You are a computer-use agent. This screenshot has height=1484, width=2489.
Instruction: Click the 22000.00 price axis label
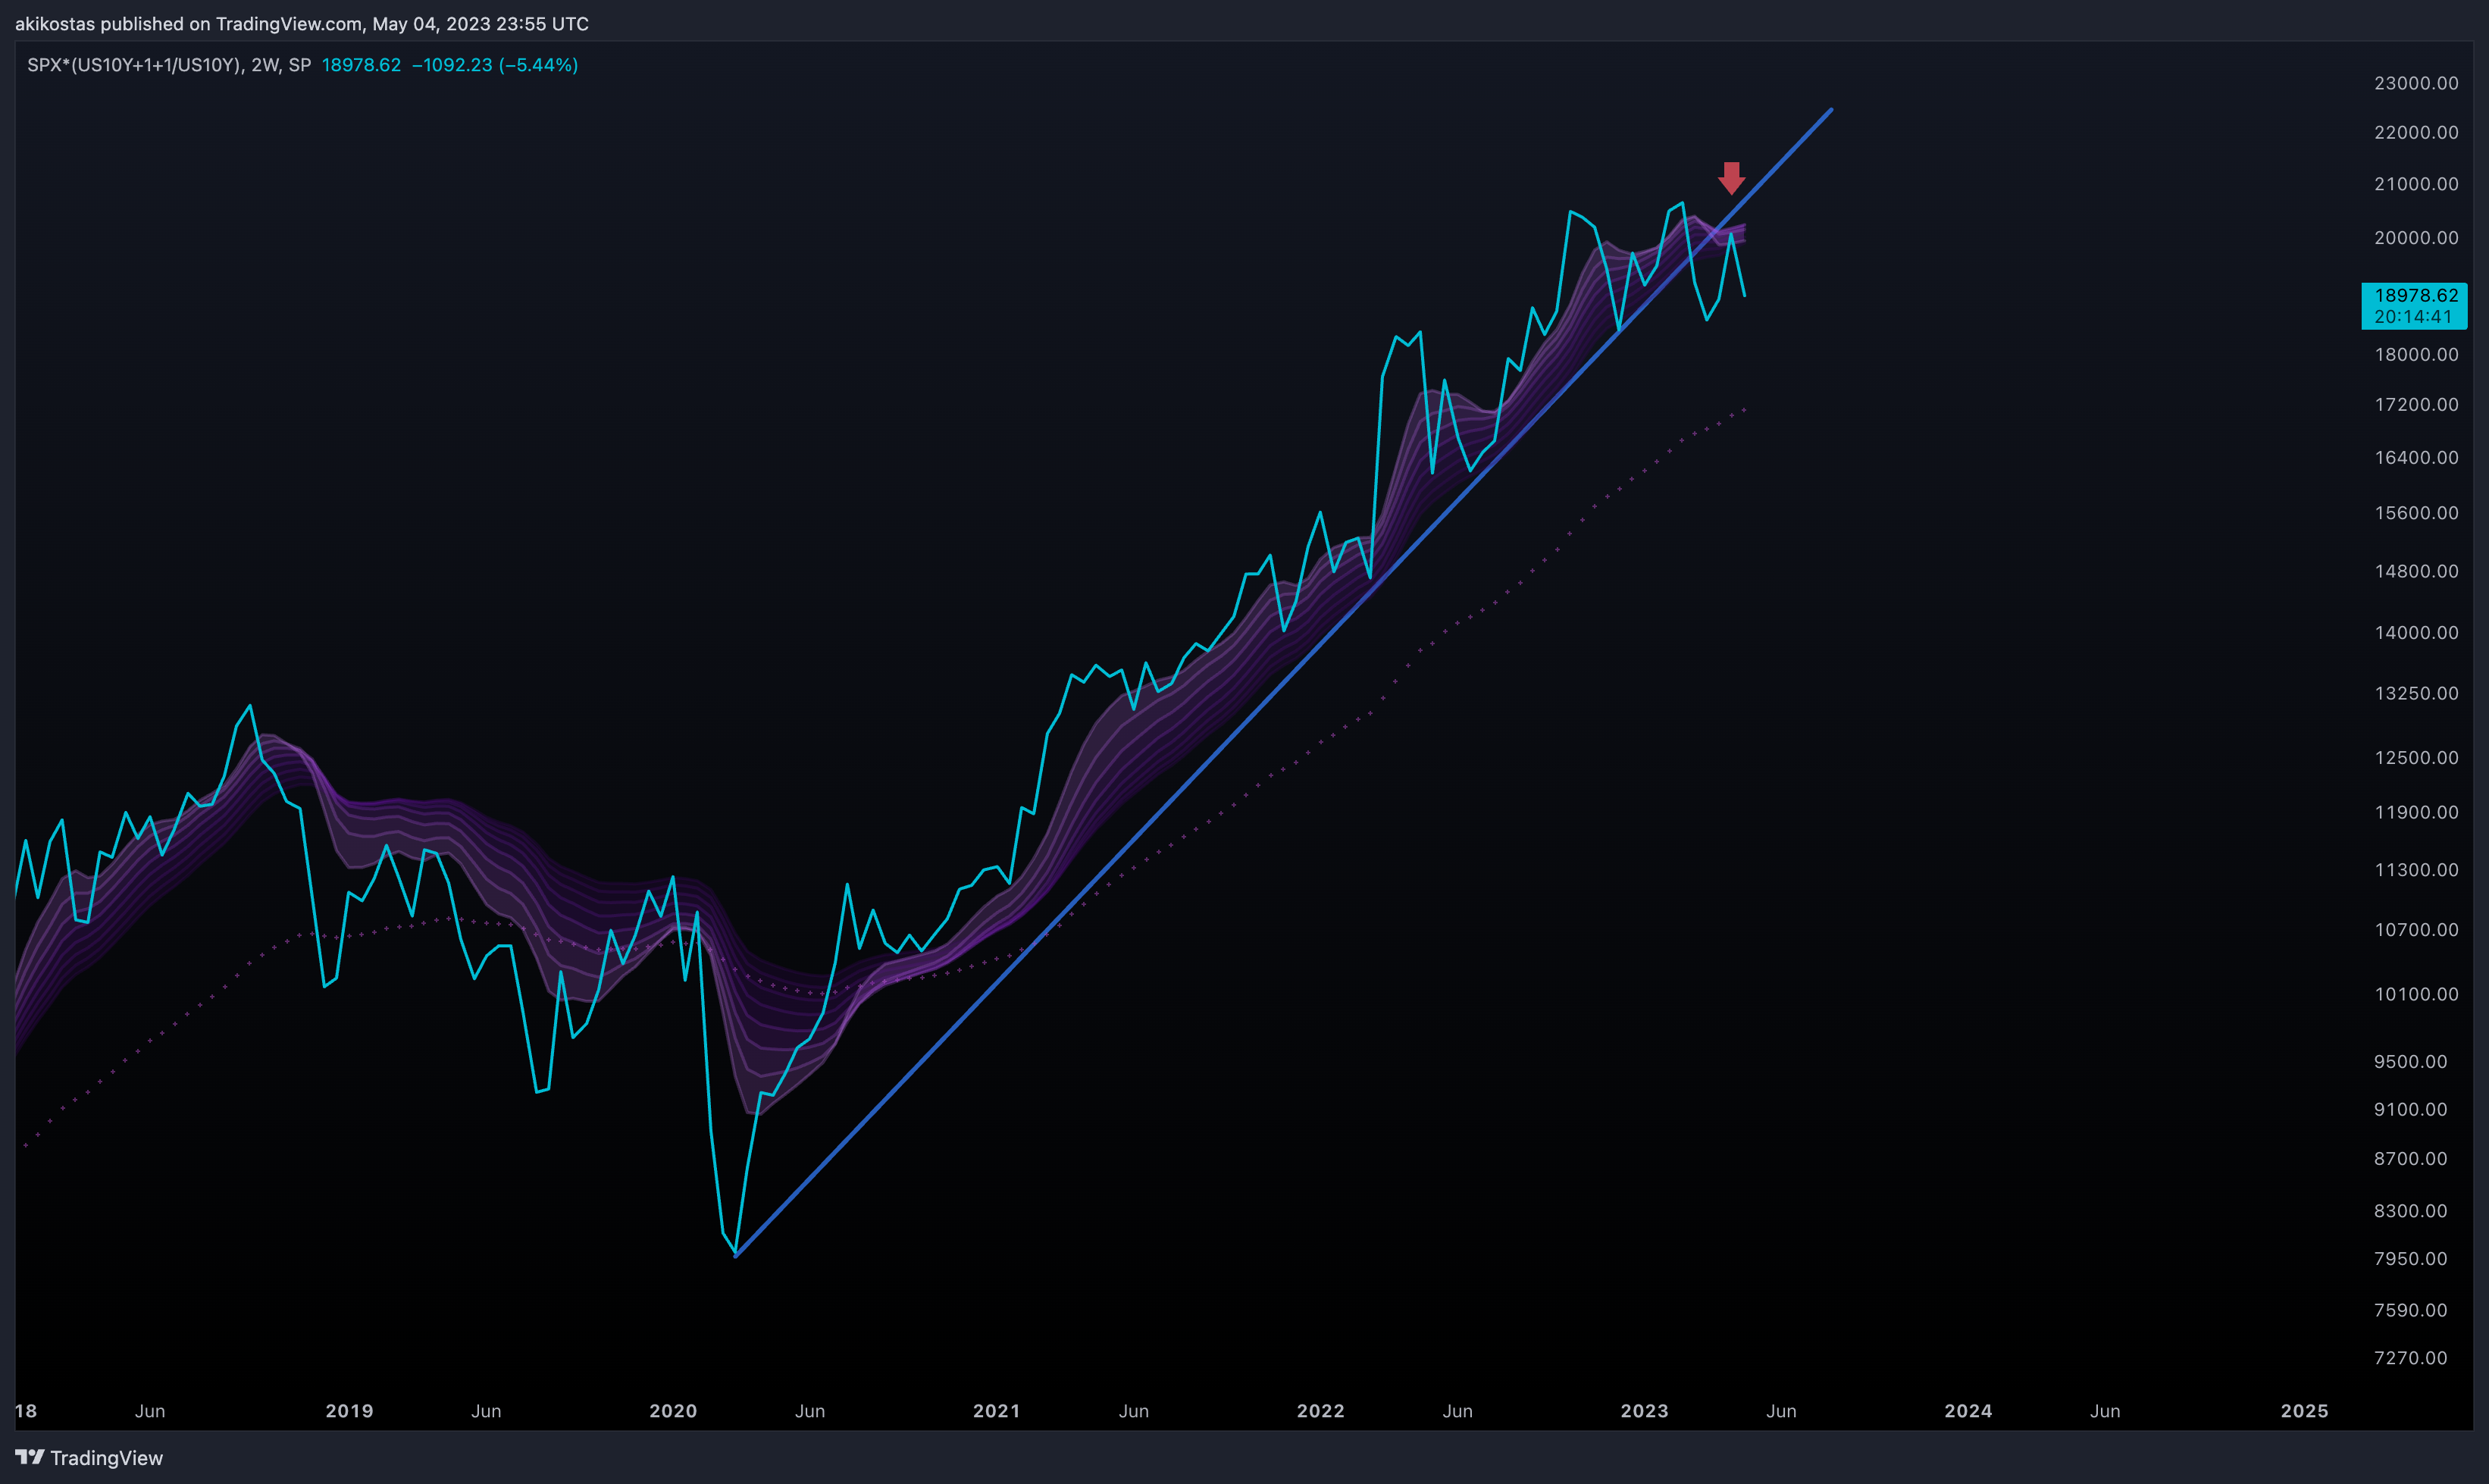click(x=2416, y=132)
